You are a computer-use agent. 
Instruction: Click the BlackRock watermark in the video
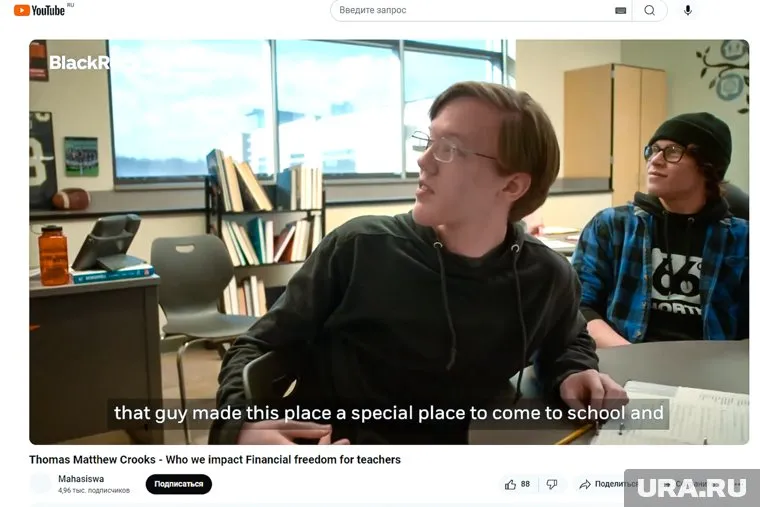click(79, 63)
